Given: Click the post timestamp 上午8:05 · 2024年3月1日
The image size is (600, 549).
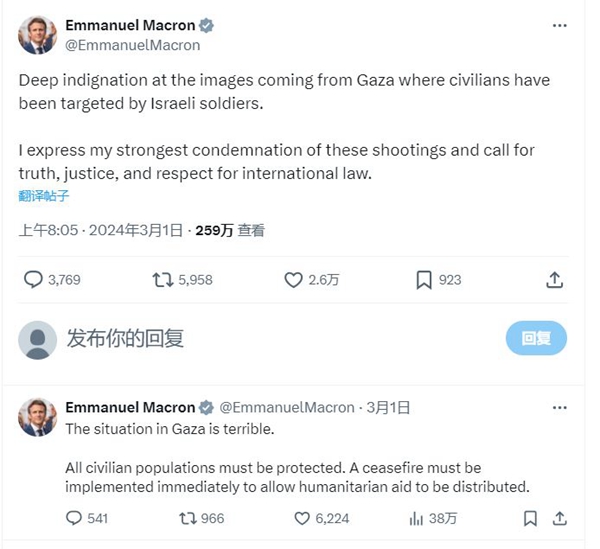Looking at the screenshot, I should (x=100, y=230).
